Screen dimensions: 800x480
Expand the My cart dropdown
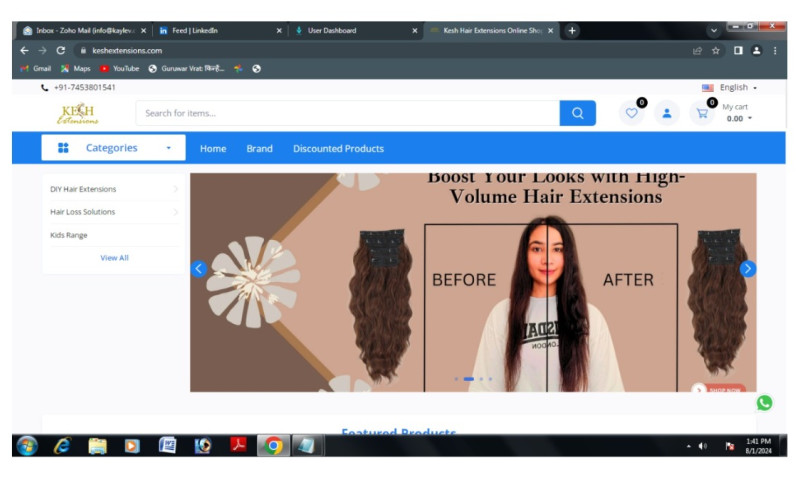click(x=738, y=118)
